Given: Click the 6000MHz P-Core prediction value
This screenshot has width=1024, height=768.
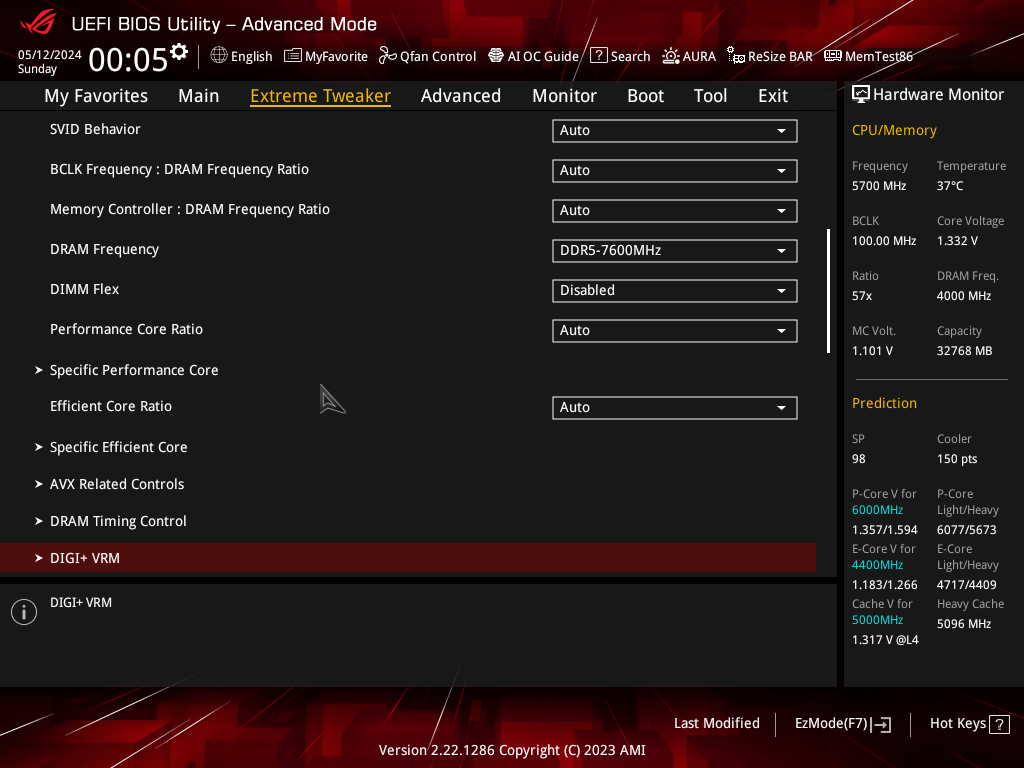Looking at the screenshot, I should pyautogui.click(x=877, y=510).
